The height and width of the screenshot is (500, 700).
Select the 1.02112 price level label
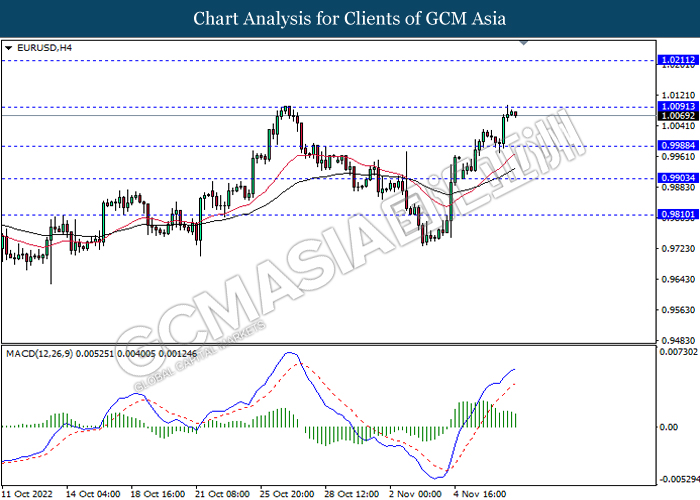click(x=678, y=60)
